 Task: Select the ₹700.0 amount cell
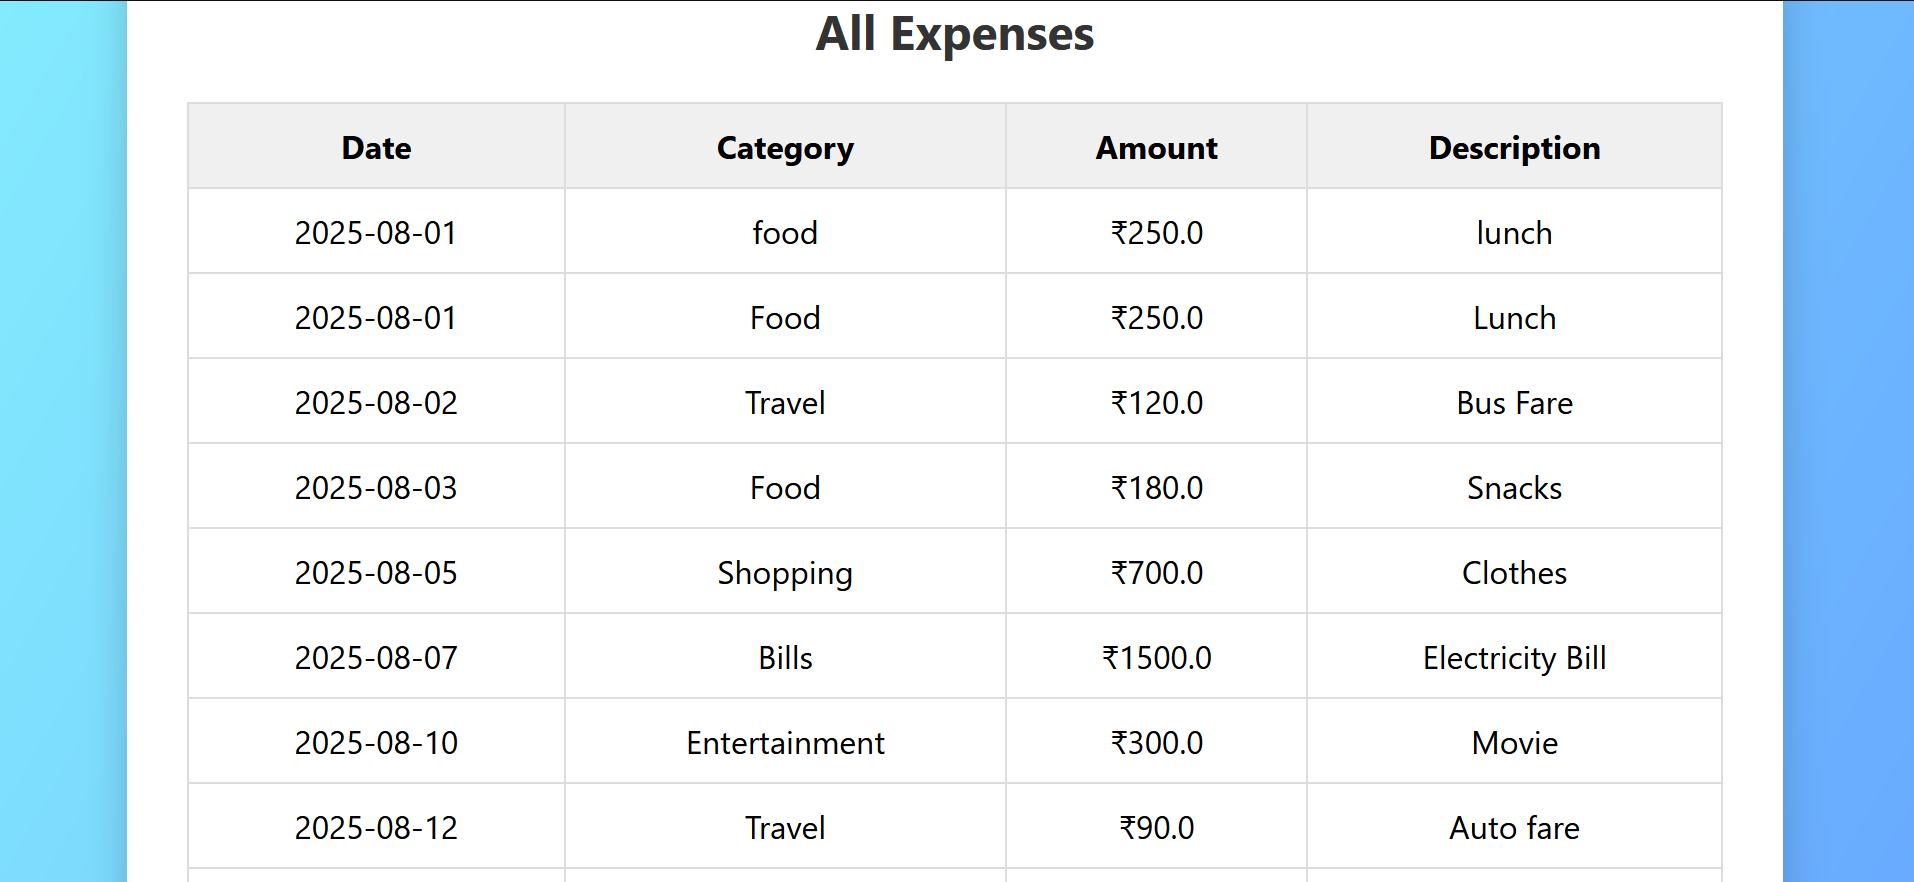(1156, 572)
